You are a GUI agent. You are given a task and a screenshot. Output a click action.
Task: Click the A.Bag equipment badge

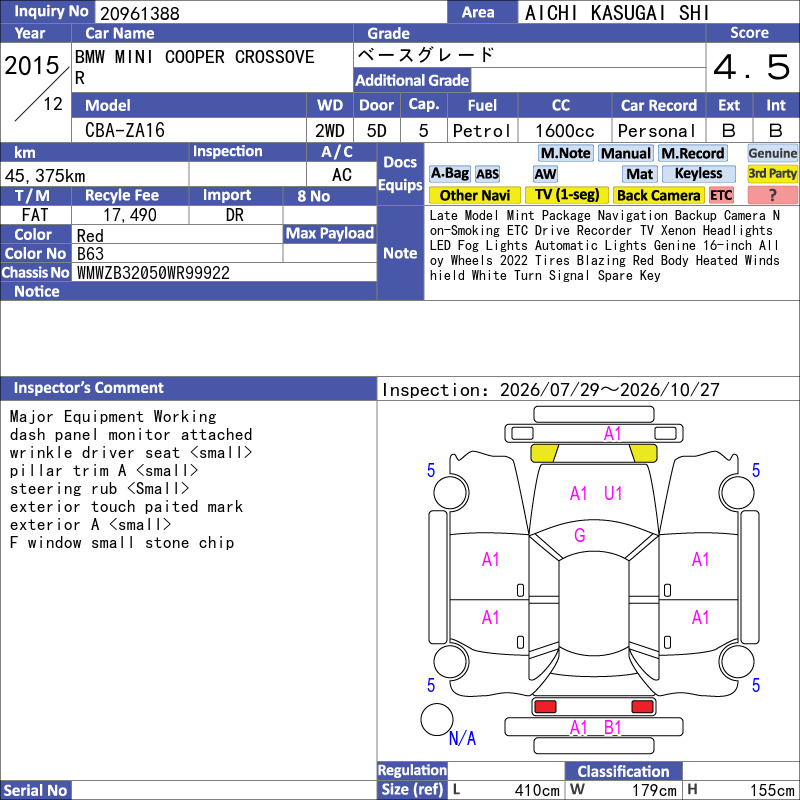point(449,173)
